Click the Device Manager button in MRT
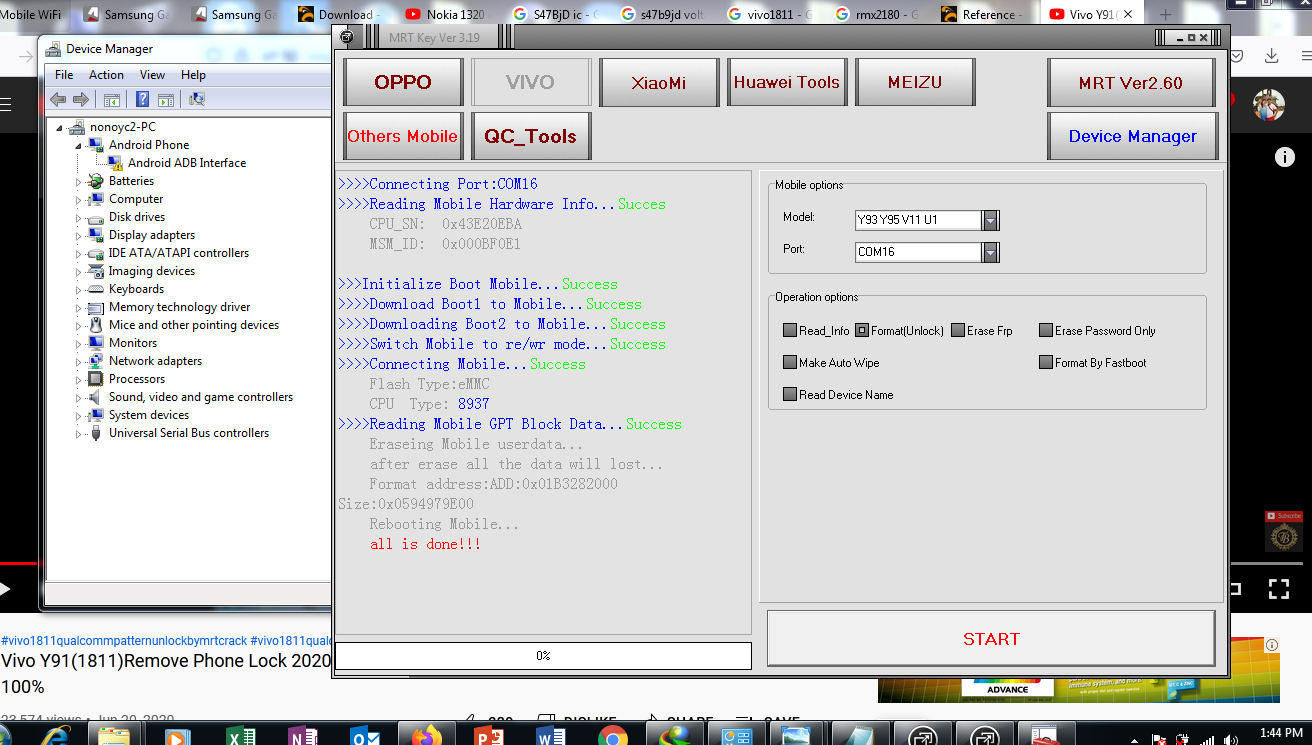Image resolution: width=1312 pixels, height=745 pixels. point(1132,136)
